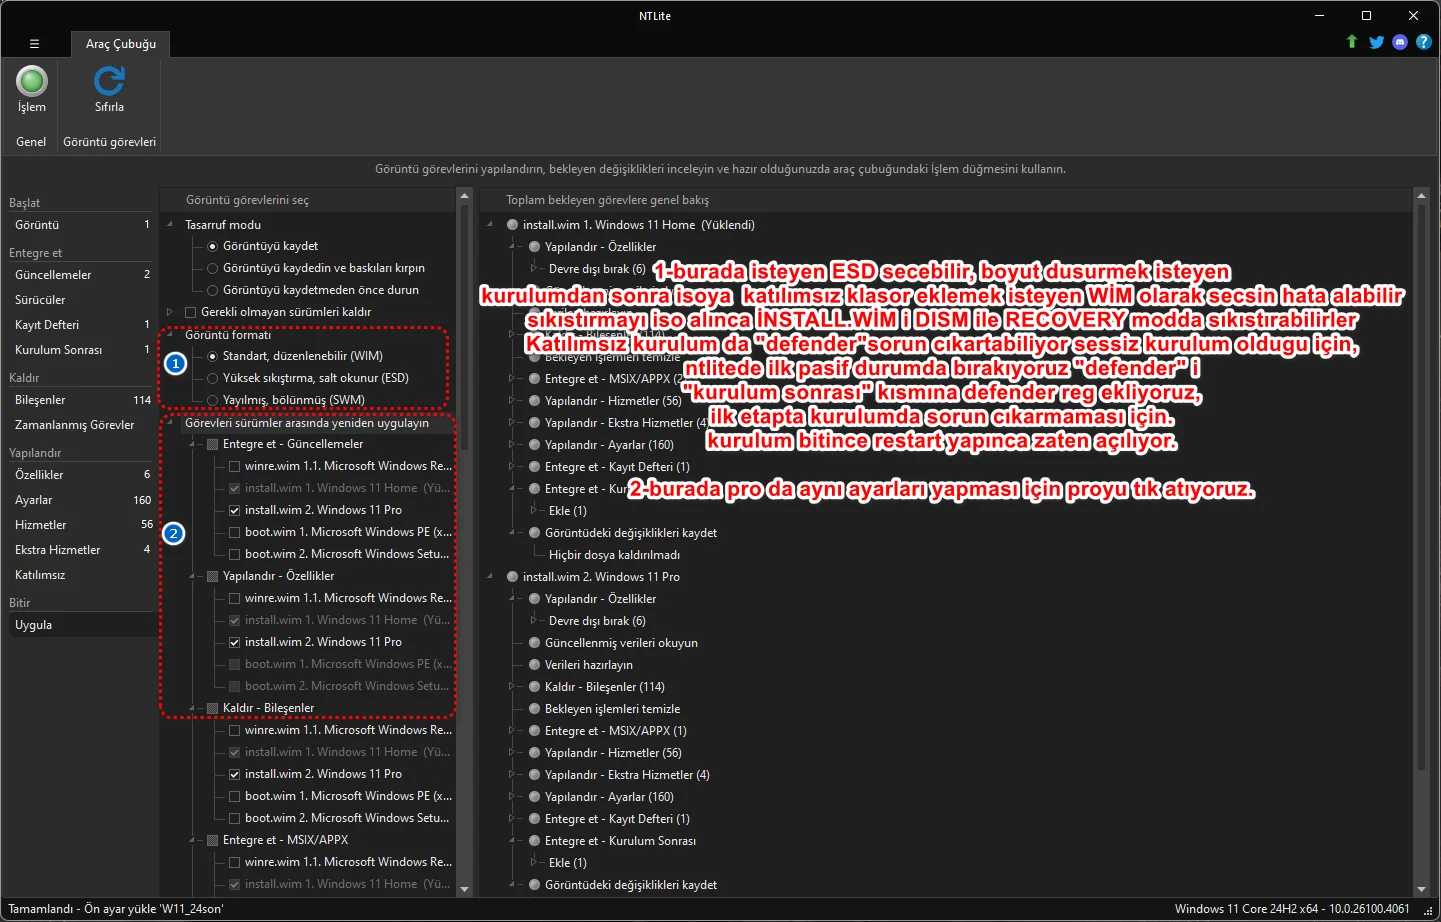Screen dimensions: 1441x922
Task: Click up arrow of overview pane scrollbar
Action: point(1422,196)
